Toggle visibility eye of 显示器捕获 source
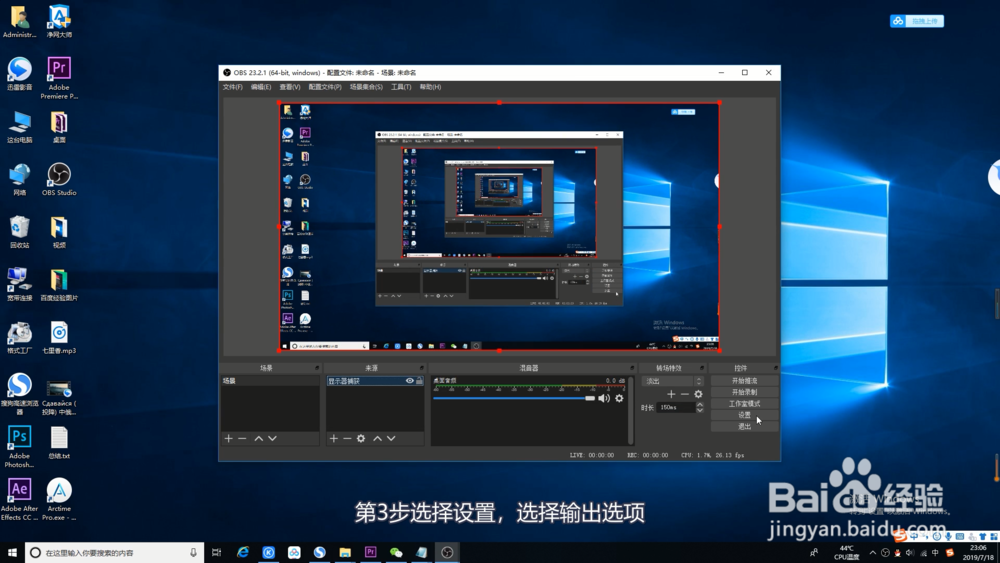Viewport: 1000px width, 563px height. [x=409, y=381]
